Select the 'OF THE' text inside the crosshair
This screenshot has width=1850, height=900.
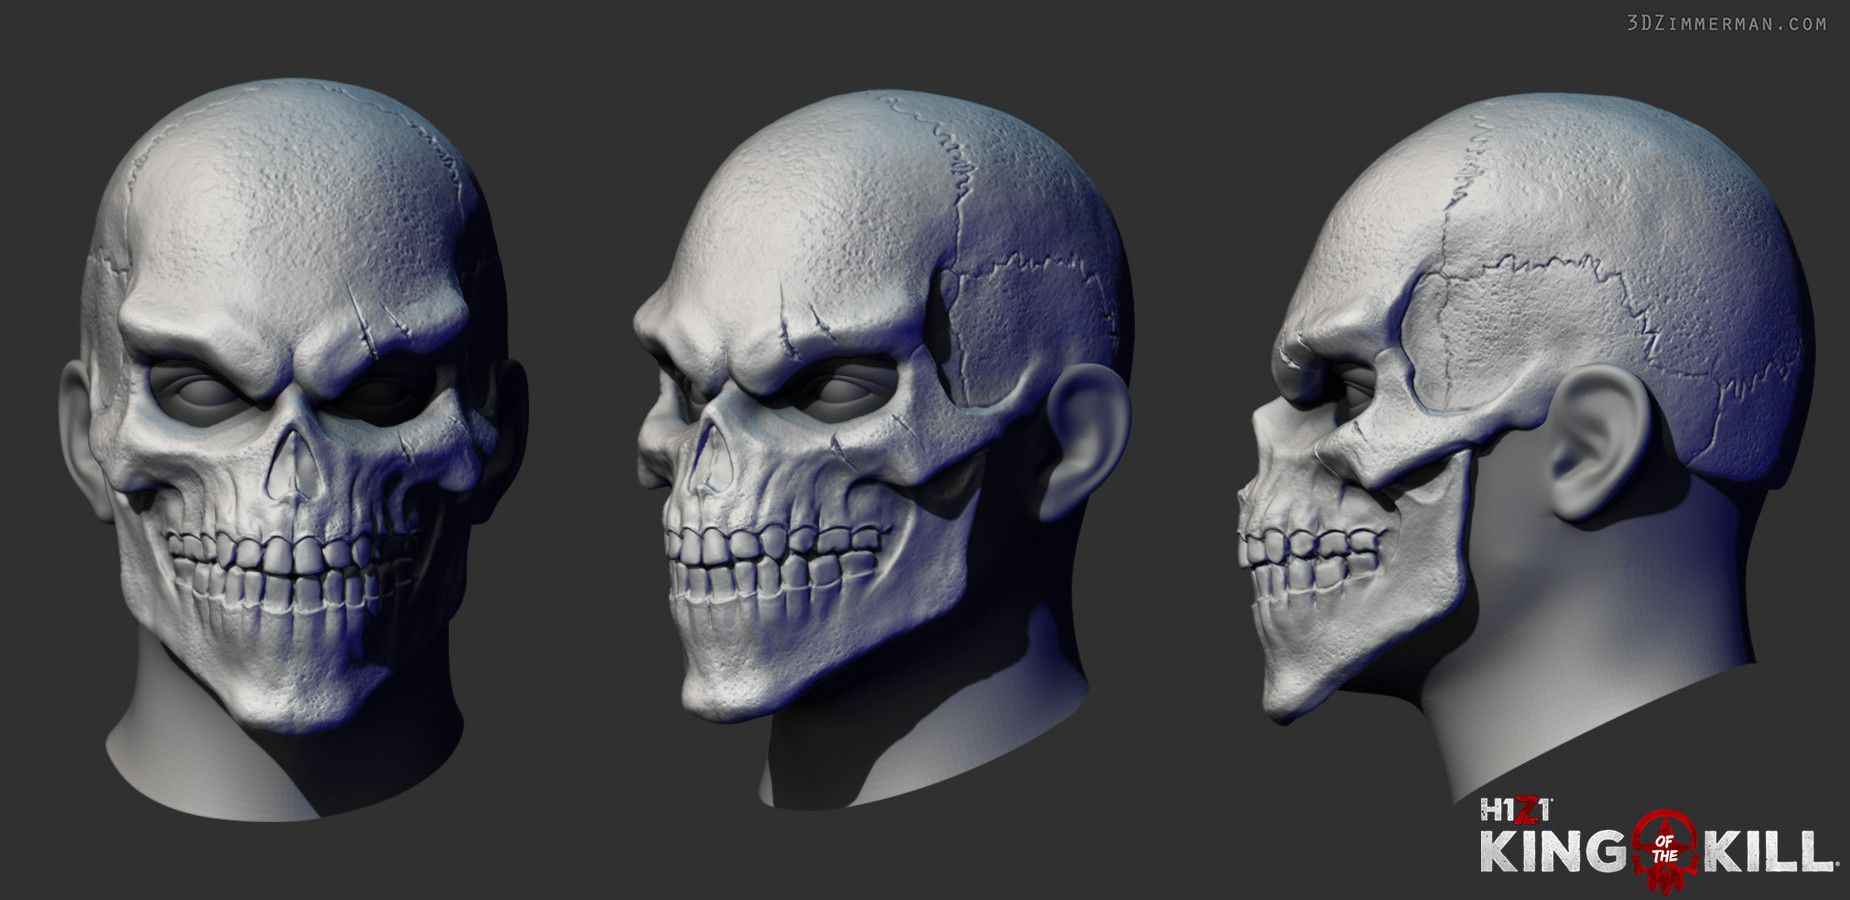pos(1665,848)
